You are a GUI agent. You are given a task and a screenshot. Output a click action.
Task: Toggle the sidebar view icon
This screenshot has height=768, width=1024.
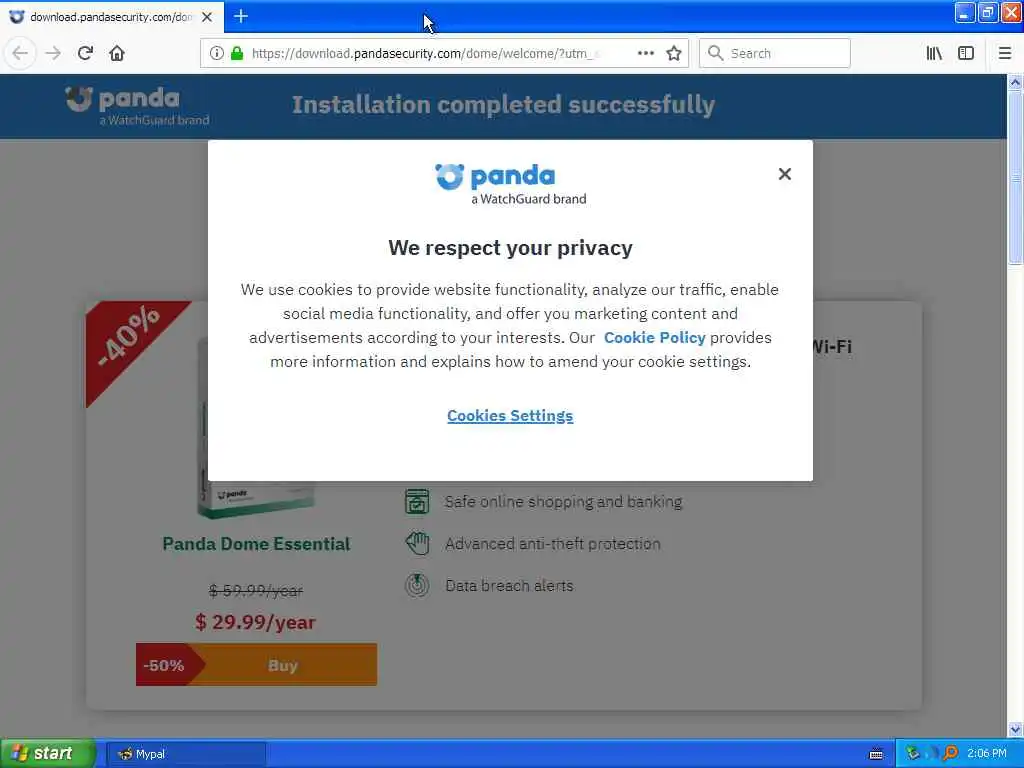tap(966, 54)
